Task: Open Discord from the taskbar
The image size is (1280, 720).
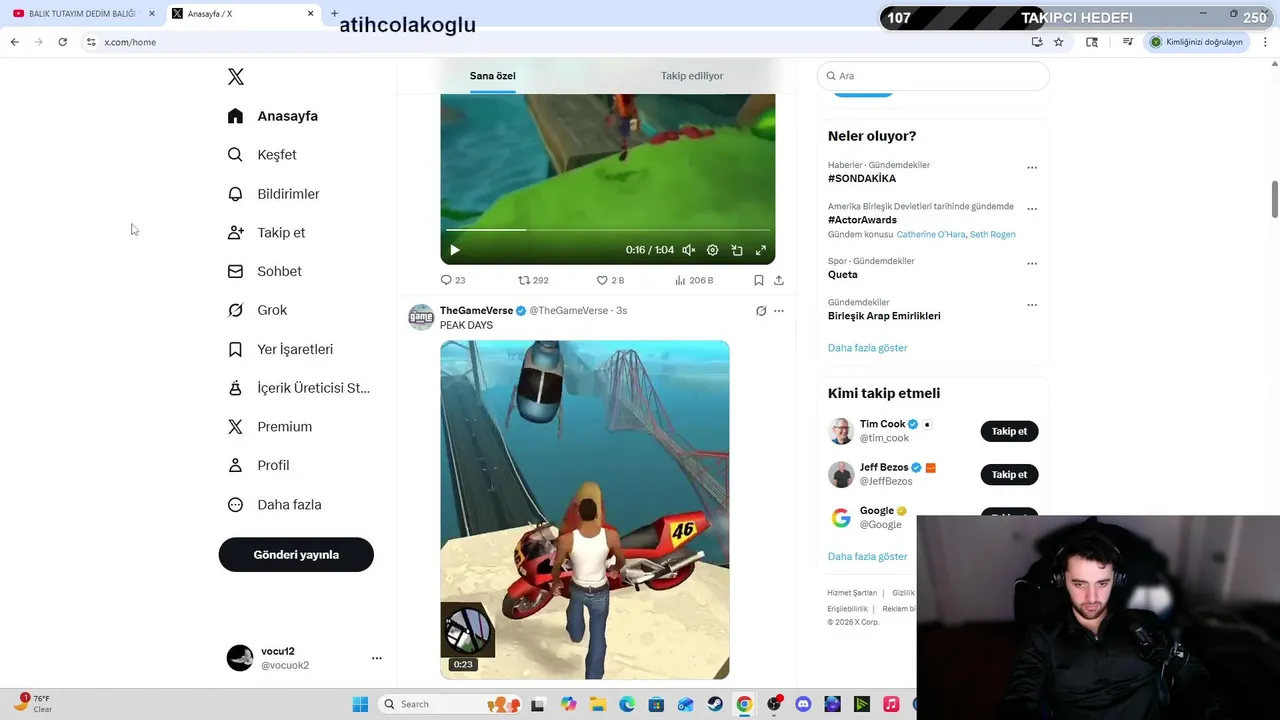Action: click(x=803, y=704)
